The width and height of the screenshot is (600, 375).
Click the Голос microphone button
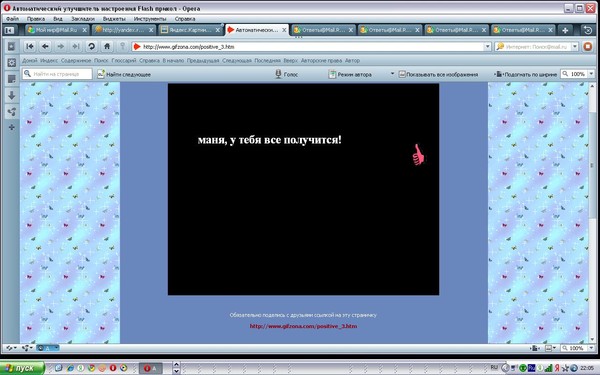tap(286, 74)
